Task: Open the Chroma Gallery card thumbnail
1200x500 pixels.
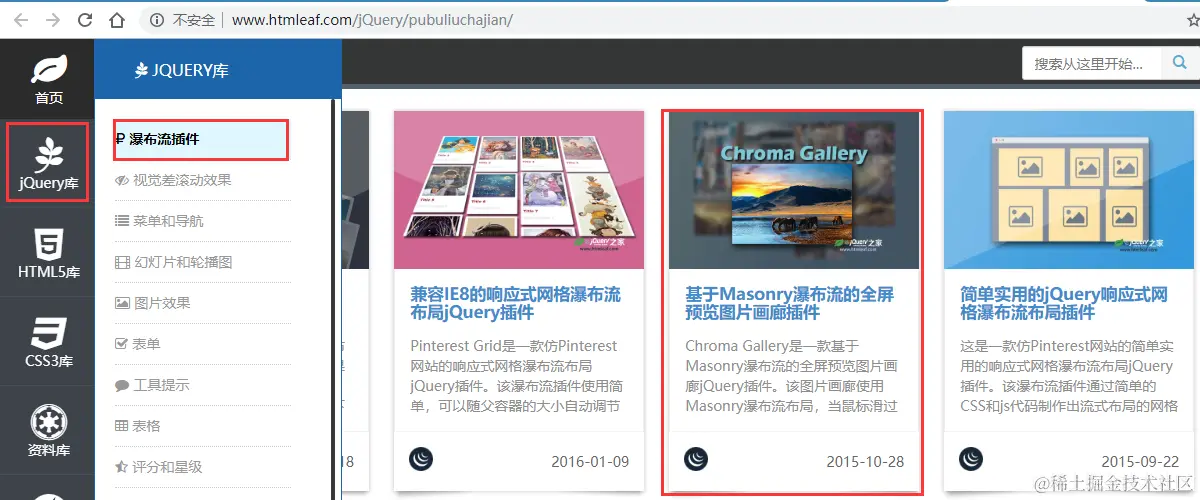Action: click(x=794, y=190)
